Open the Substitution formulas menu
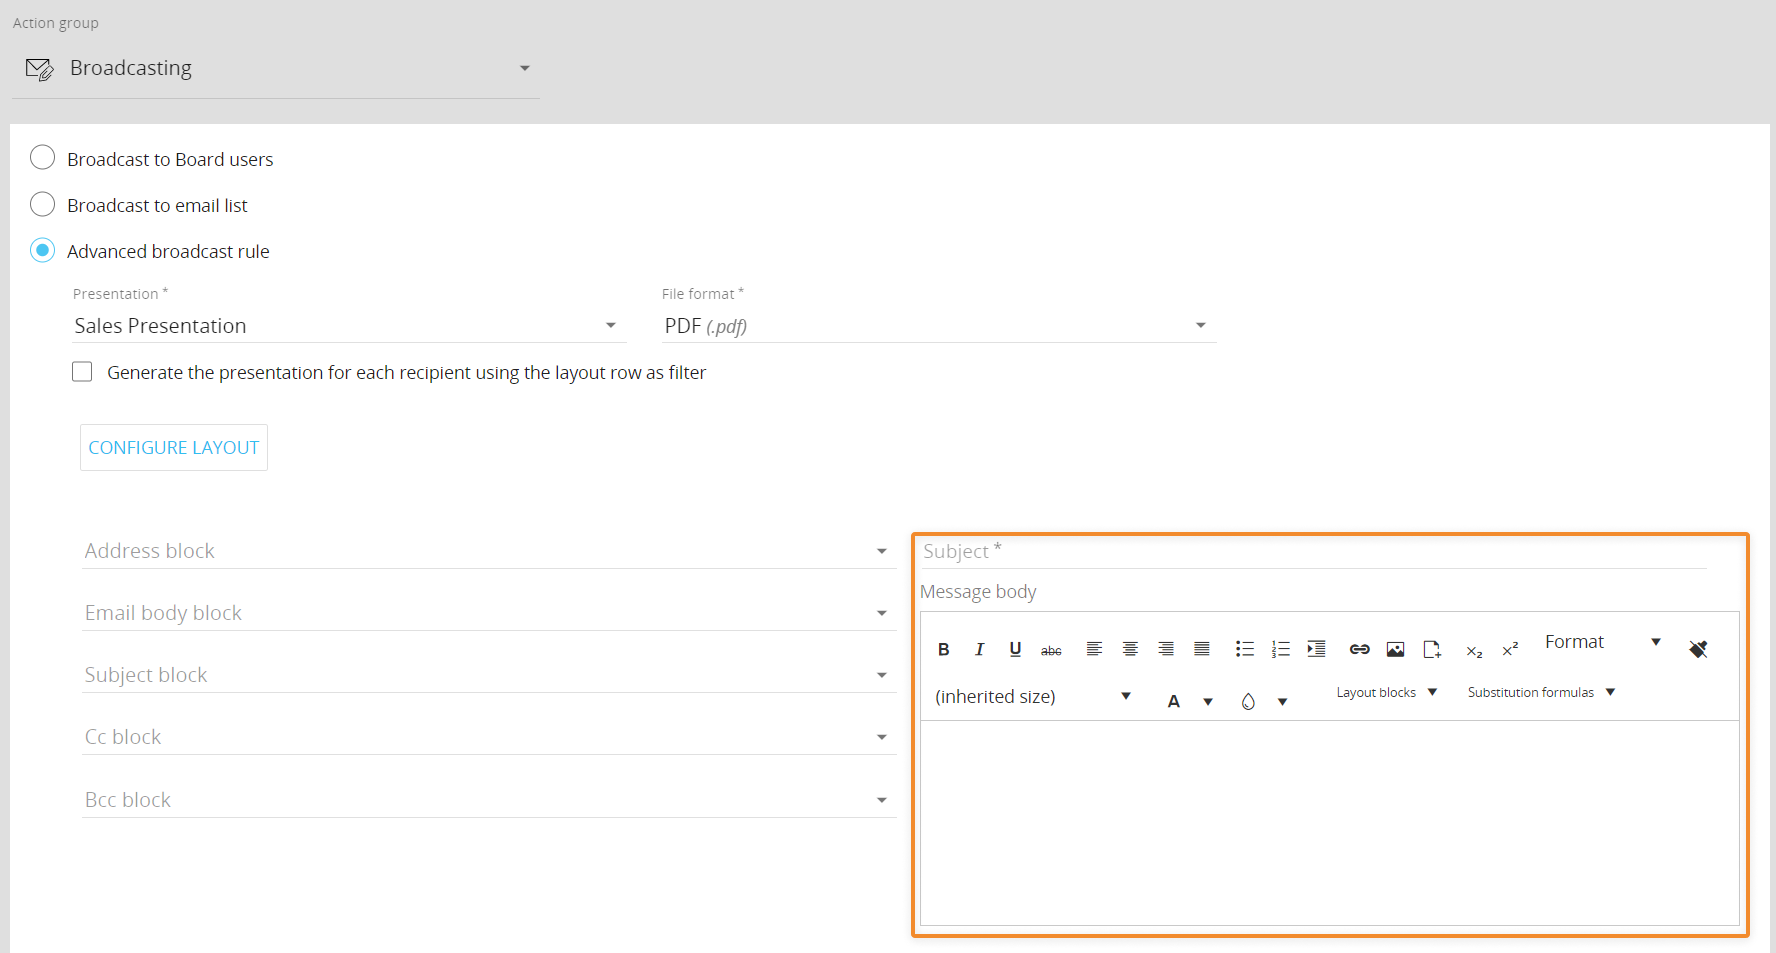1776x953 pixels. point(1541,692)
